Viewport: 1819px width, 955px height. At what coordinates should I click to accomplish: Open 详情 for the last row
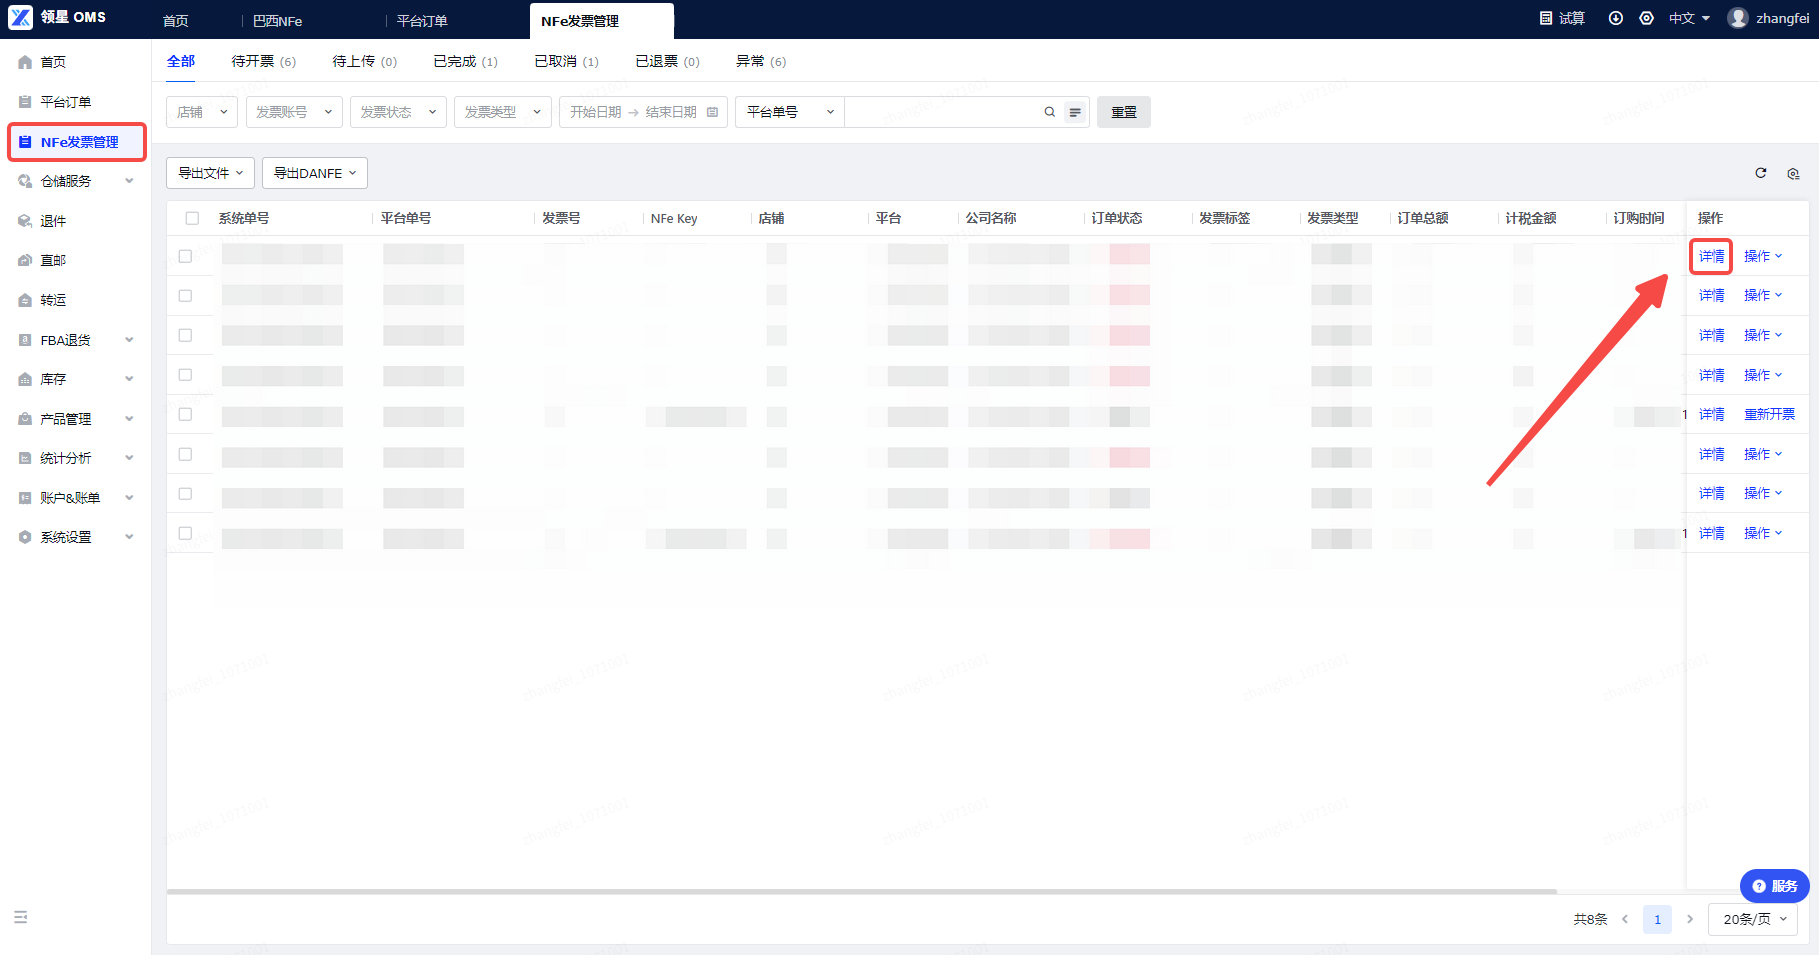pos(1711,533)
